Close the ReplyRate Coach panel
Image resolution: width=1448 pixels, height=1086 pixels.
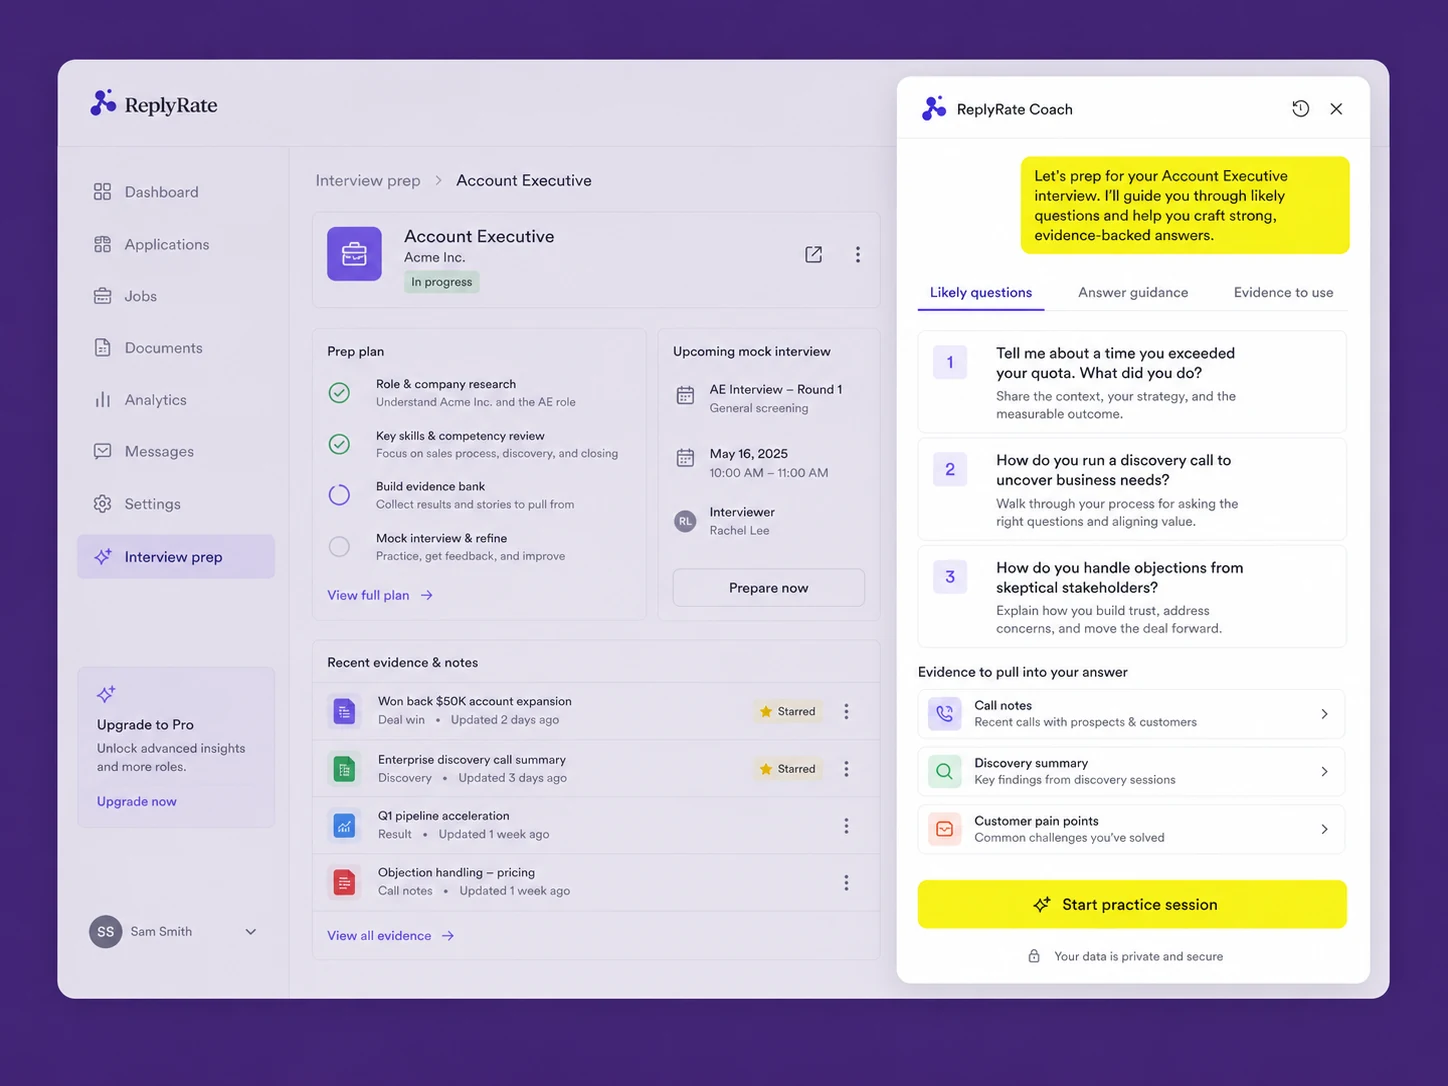click(1336, 109)
